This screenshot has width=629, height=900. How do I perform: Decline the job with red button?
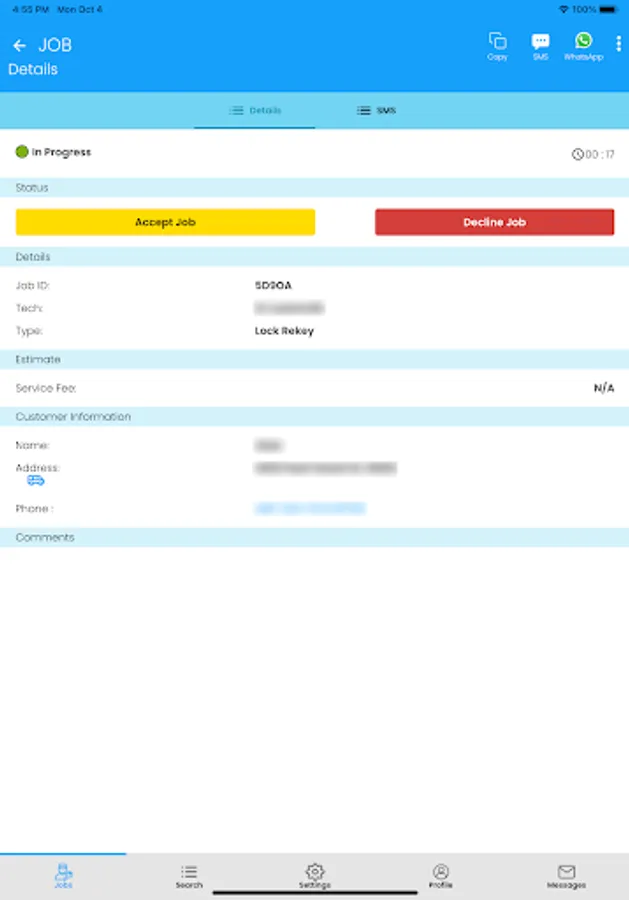point(494,222)
